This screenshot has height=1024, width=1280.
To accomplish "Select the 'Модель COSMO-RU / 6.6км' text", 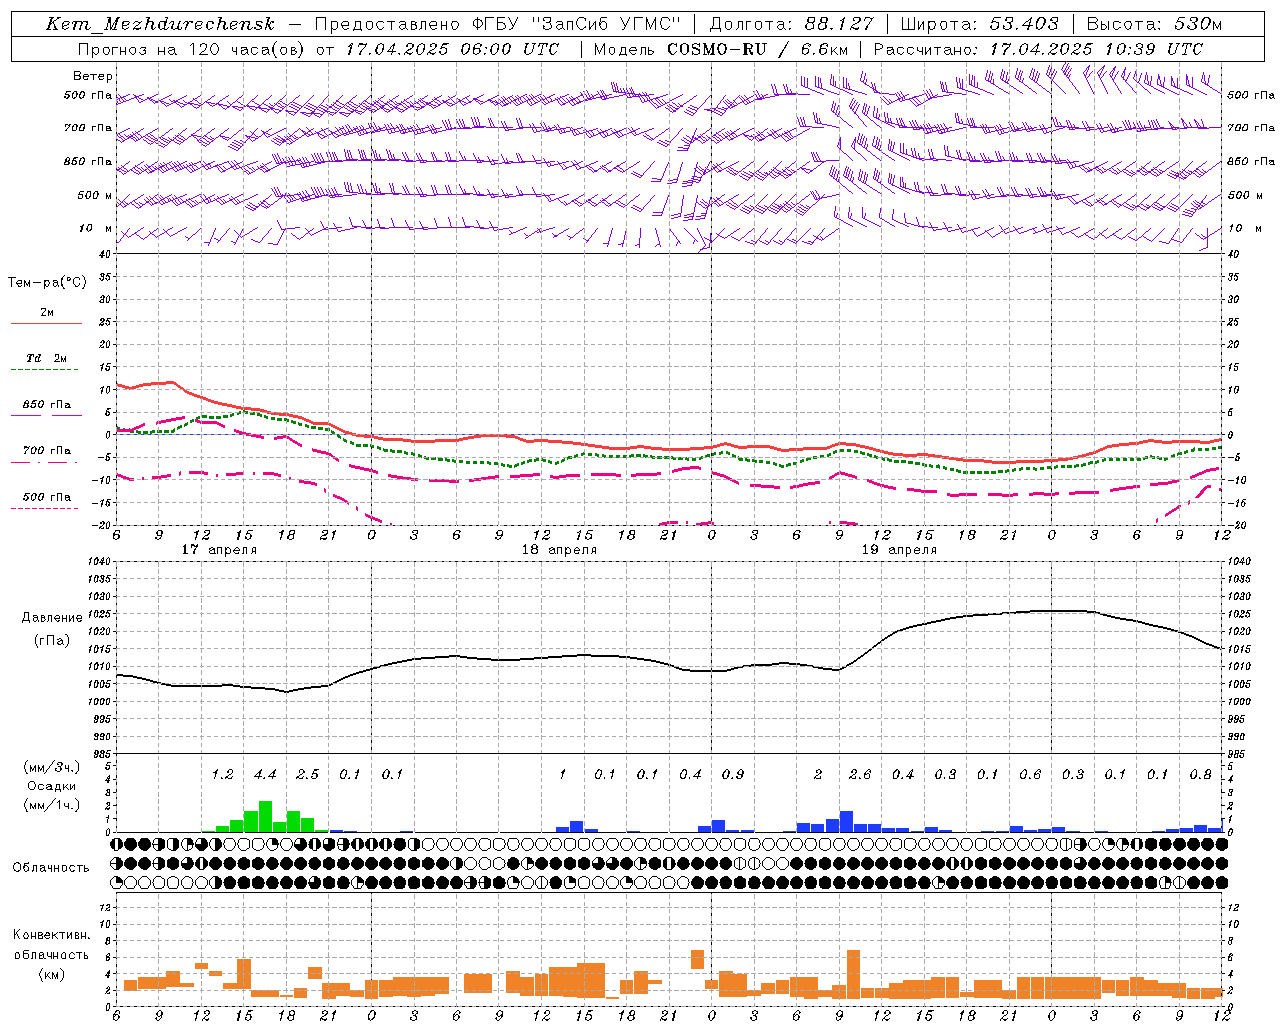I will pyautogui.click(x=721, y=49).
